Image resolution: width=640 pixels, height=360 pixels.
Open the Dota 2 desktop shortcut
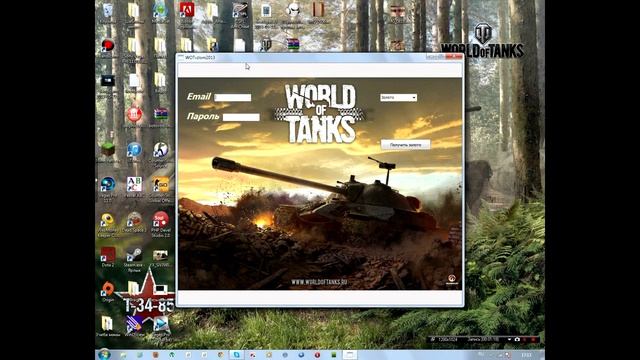pyautogui.click(x=108, y=255)
